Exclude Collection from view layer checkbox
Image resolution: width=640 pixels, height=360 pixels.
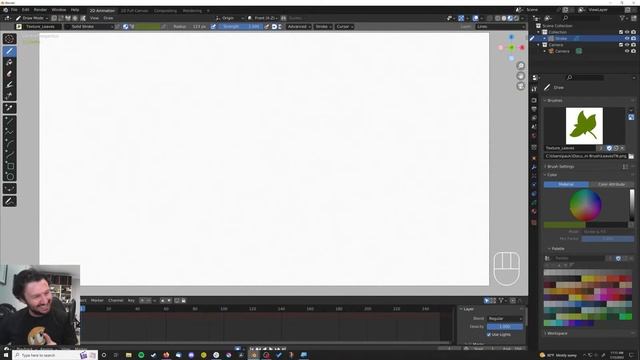[x=621, y=32]
